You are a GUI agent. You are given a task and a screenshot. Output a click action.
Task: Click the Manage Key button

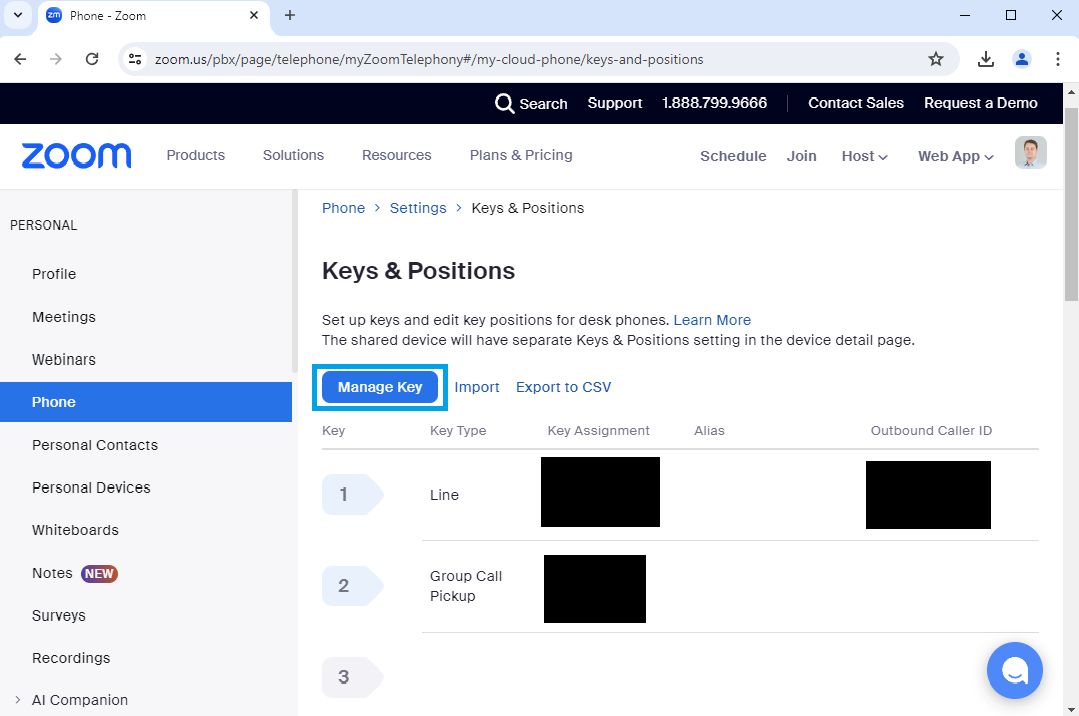coord(380,387)
